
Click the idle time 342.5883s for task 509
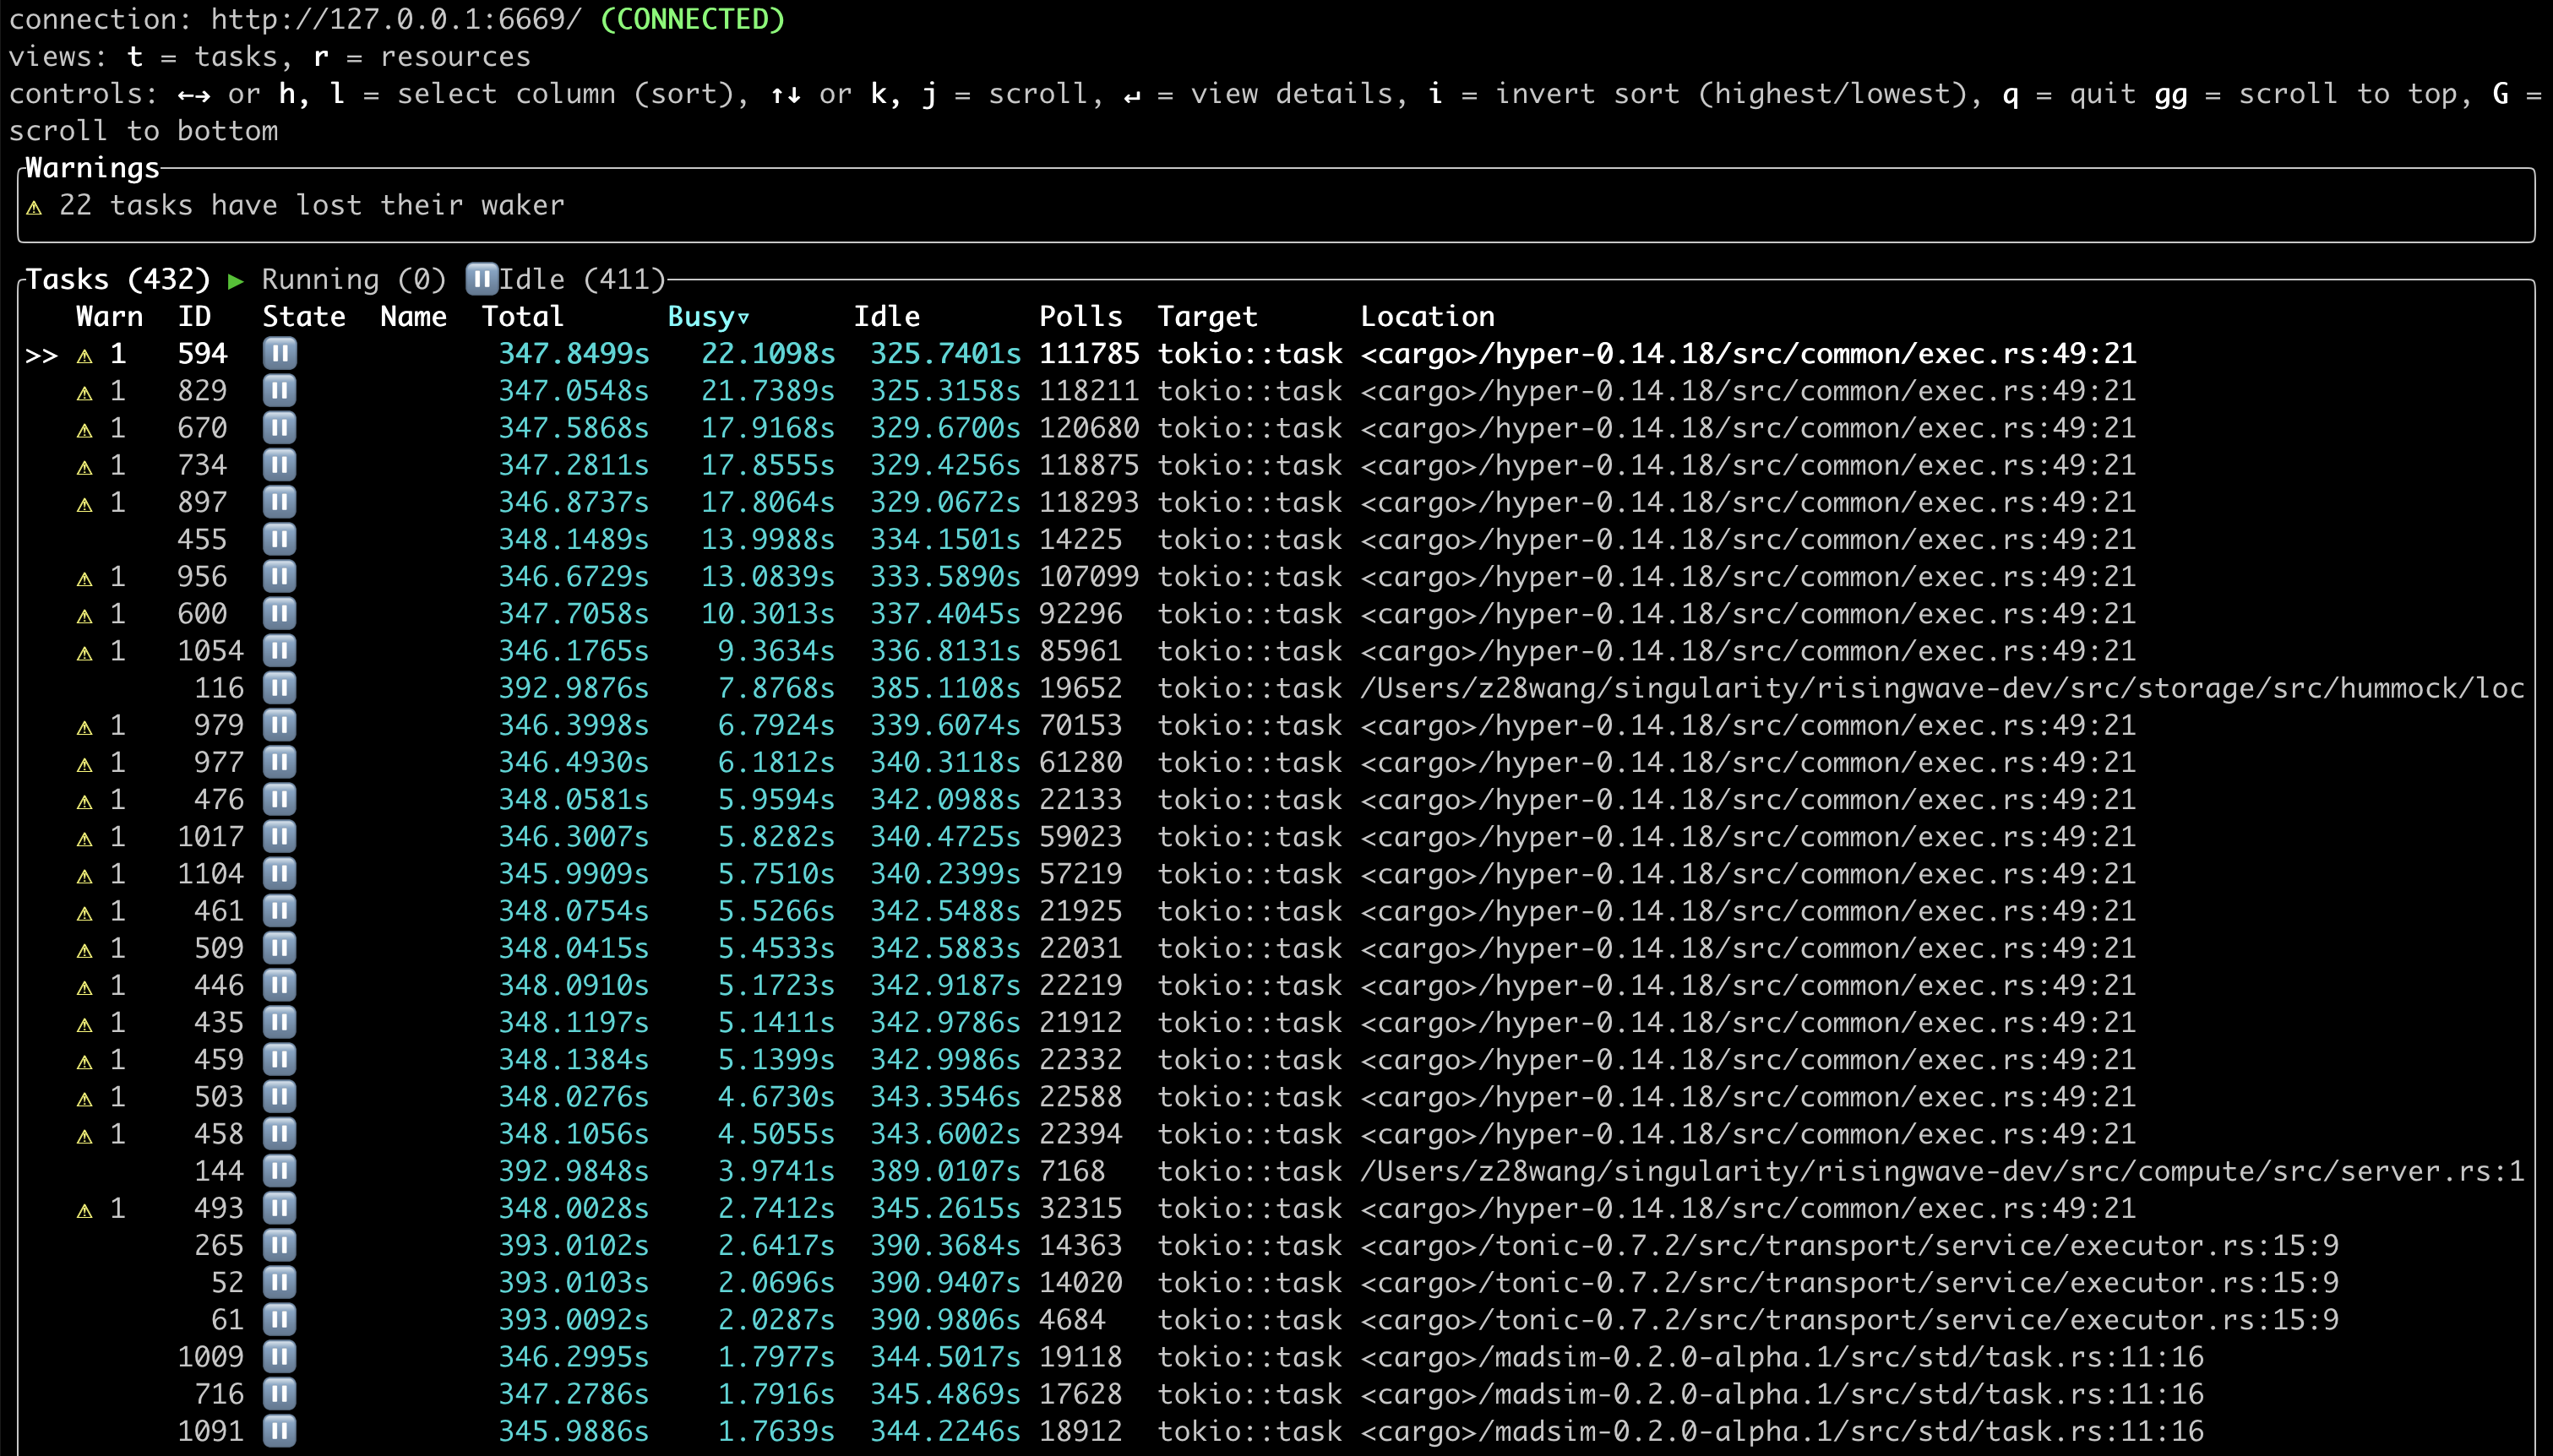tap(946, 948)
